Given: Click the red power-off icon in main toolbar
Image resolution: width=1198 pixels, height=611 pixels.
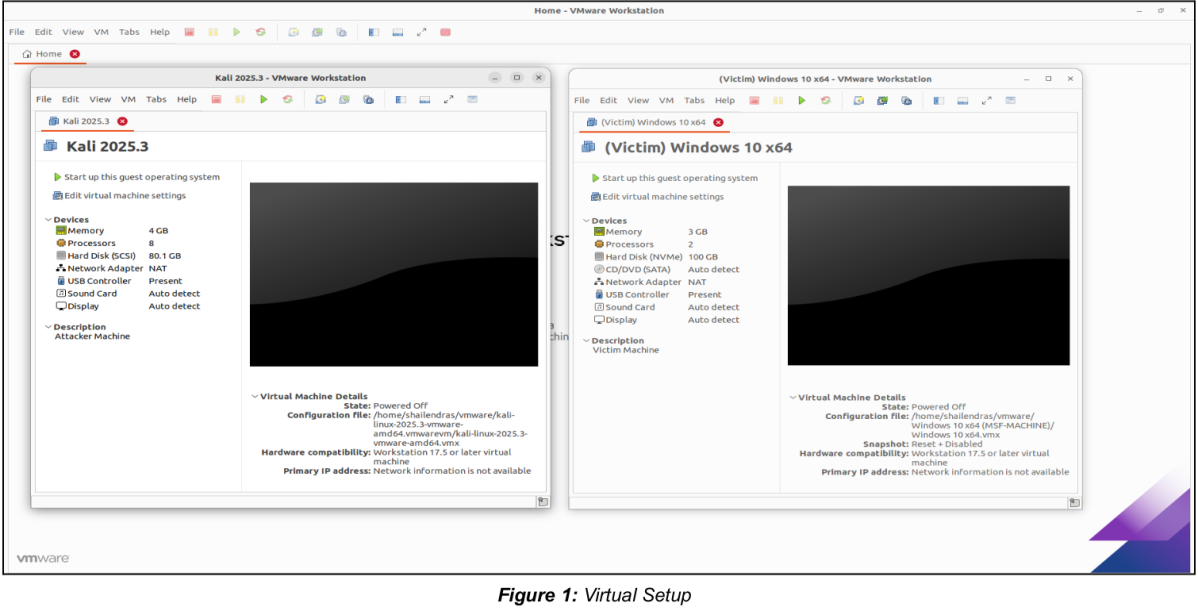Looking at the screenshot, I should tap(189, 32).
